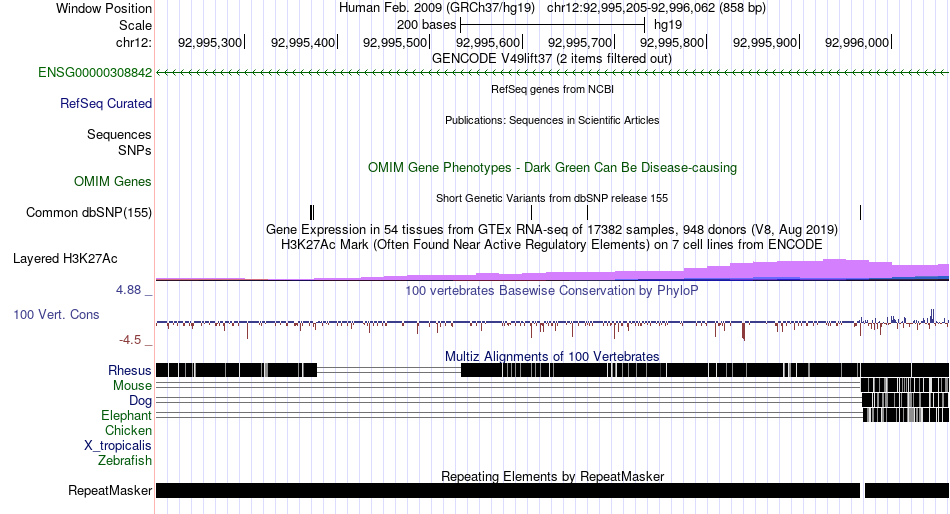The height and width of the screenshot is (514, 950).
Task: Click the H3K27Ac Mark ENCODE track title
Action: pos(552,245)
